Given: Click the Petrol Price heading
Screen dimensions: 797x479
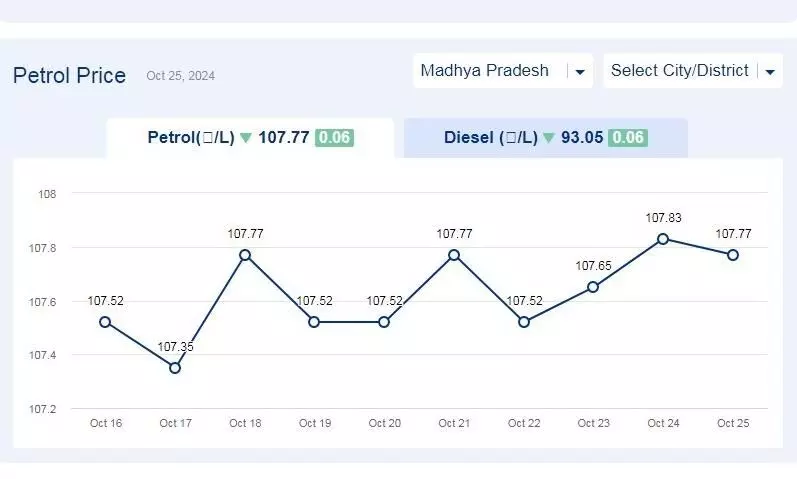Looking at the screenshot, I should pos(69,76).
